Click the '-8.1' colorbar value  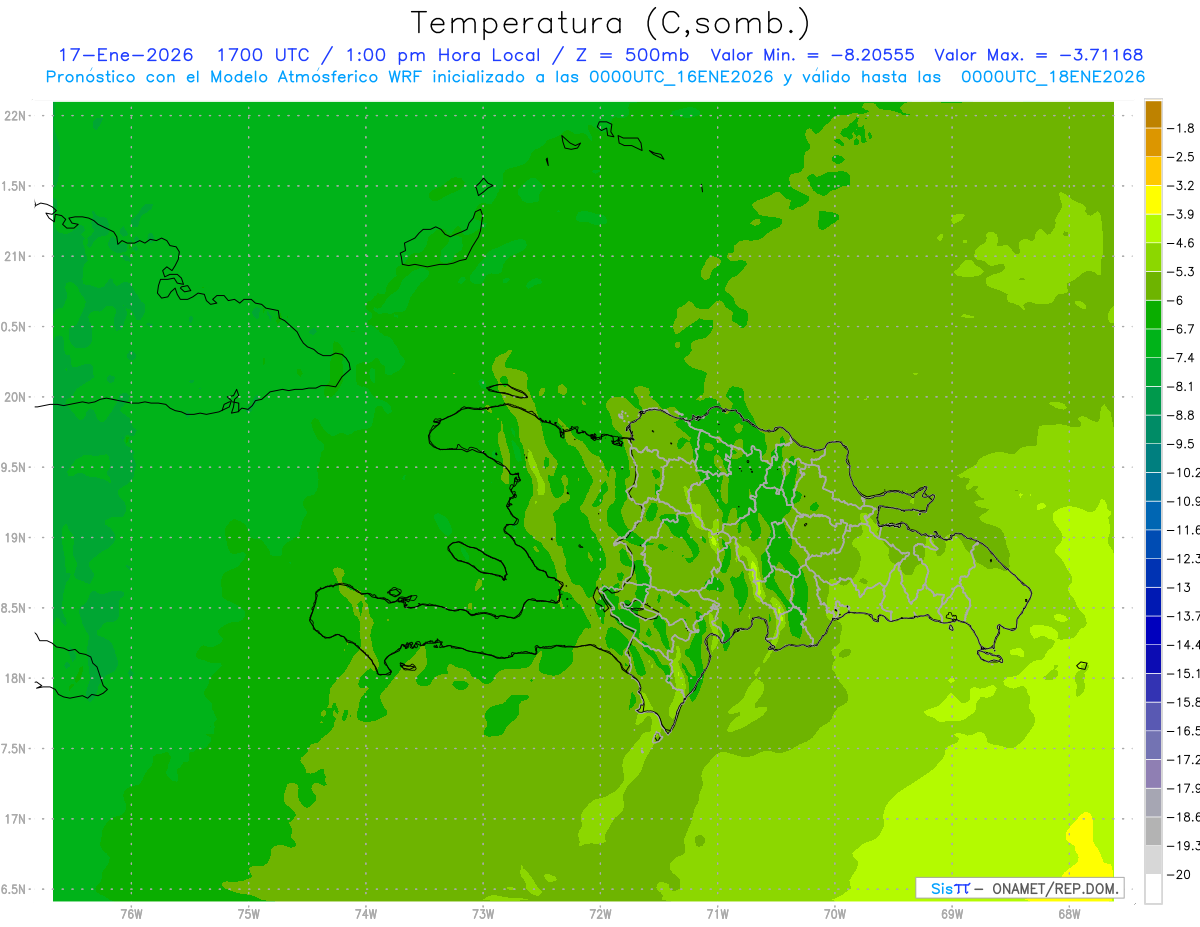click(1182, 386)
